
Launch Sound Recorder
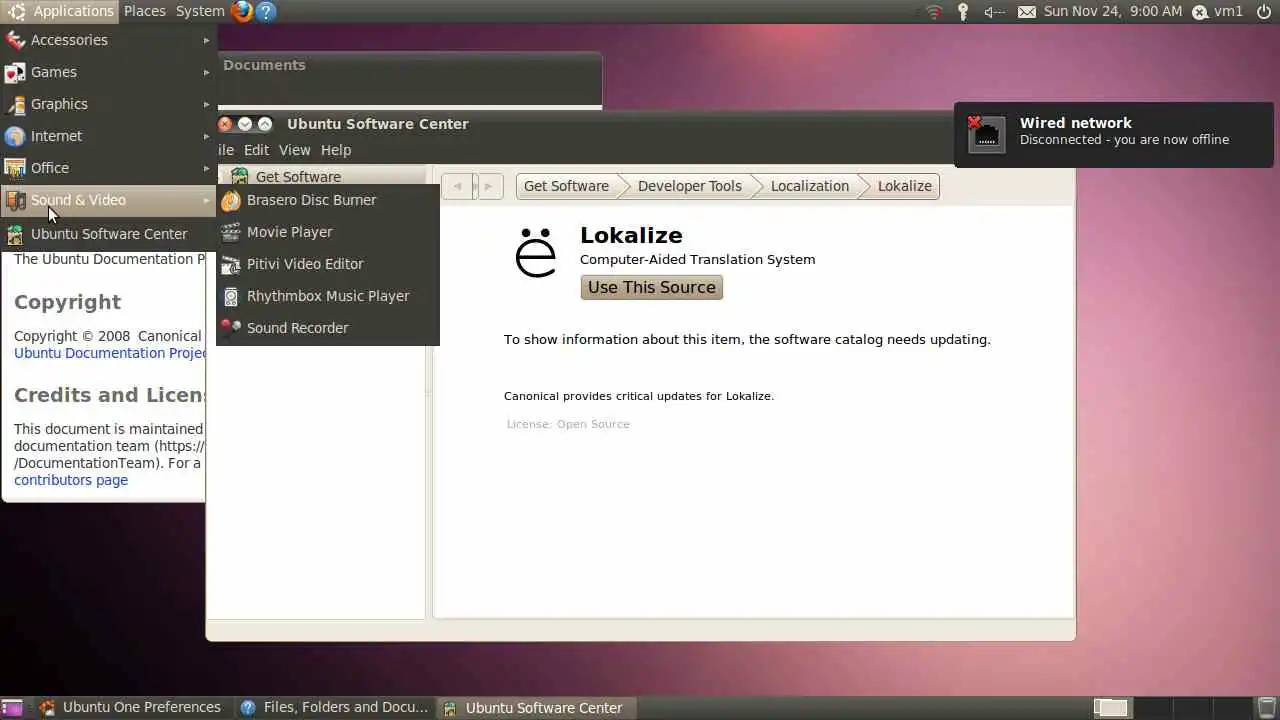tap(328, 328)
